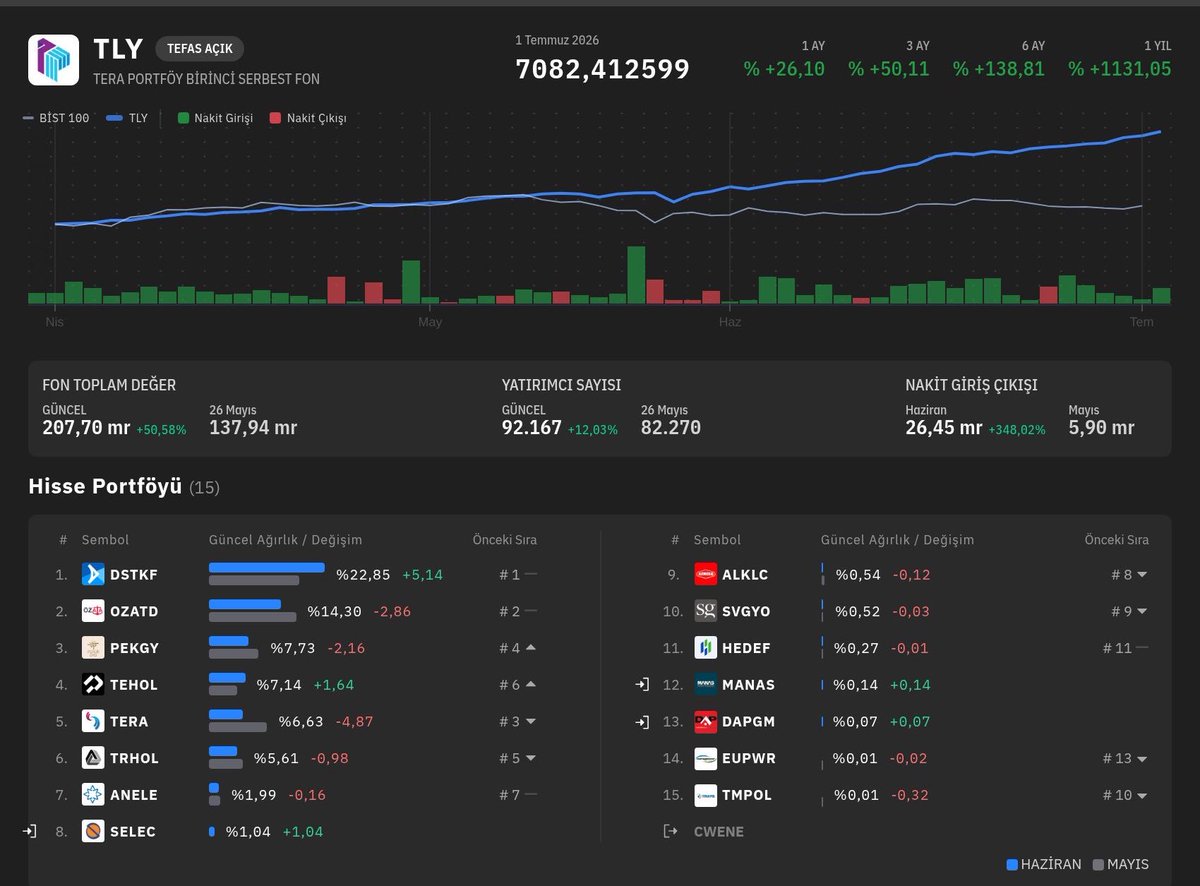The image size is (1200, 886).
Task: Click the HEDEF stock logo
Action: tap(706, 648)
